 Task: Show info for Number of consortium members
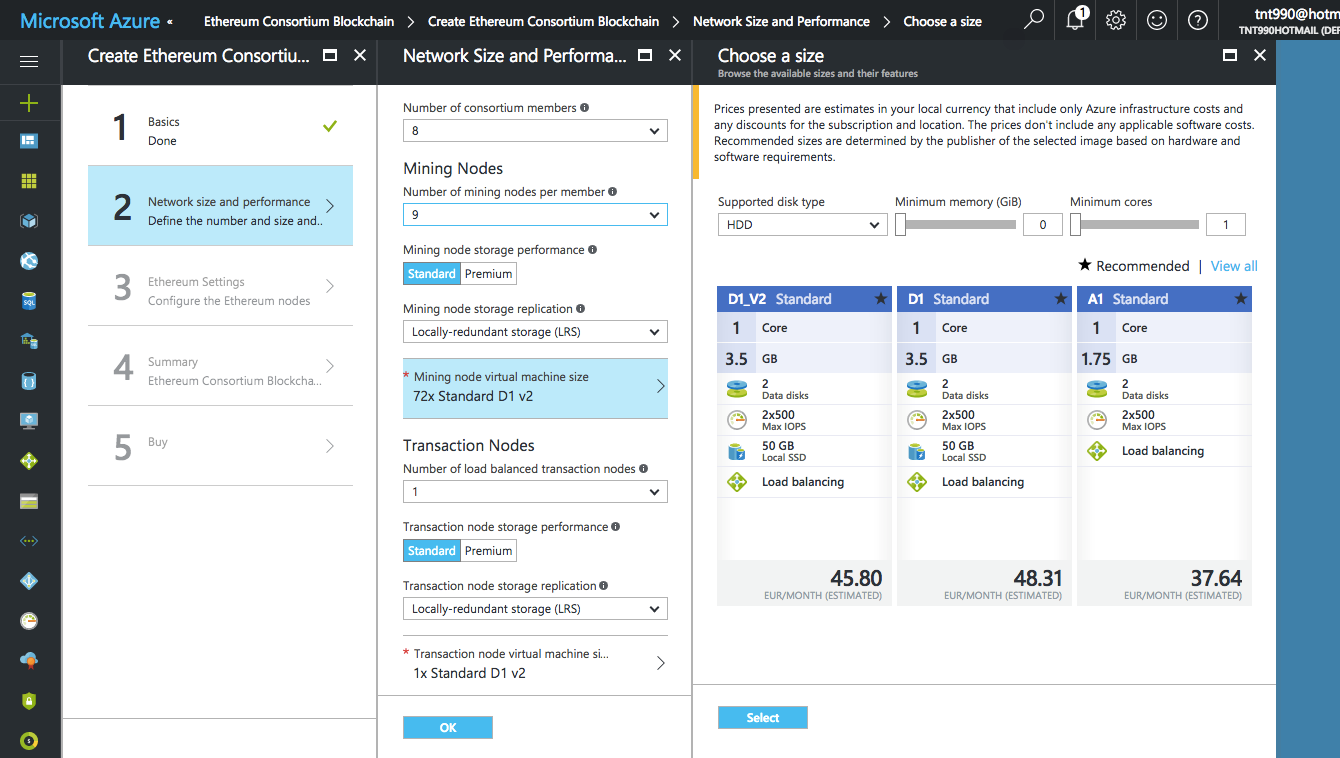click(x=585, y=108)
